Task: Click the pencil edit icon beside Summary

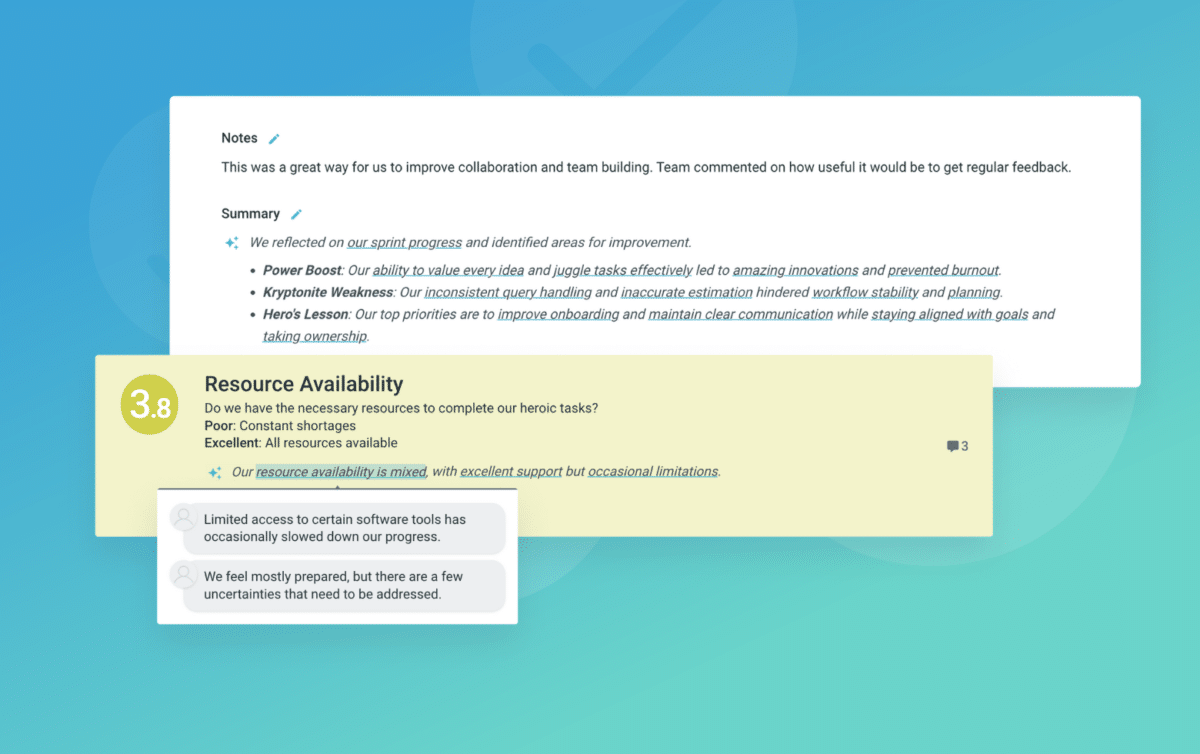Action: [296, 214]
